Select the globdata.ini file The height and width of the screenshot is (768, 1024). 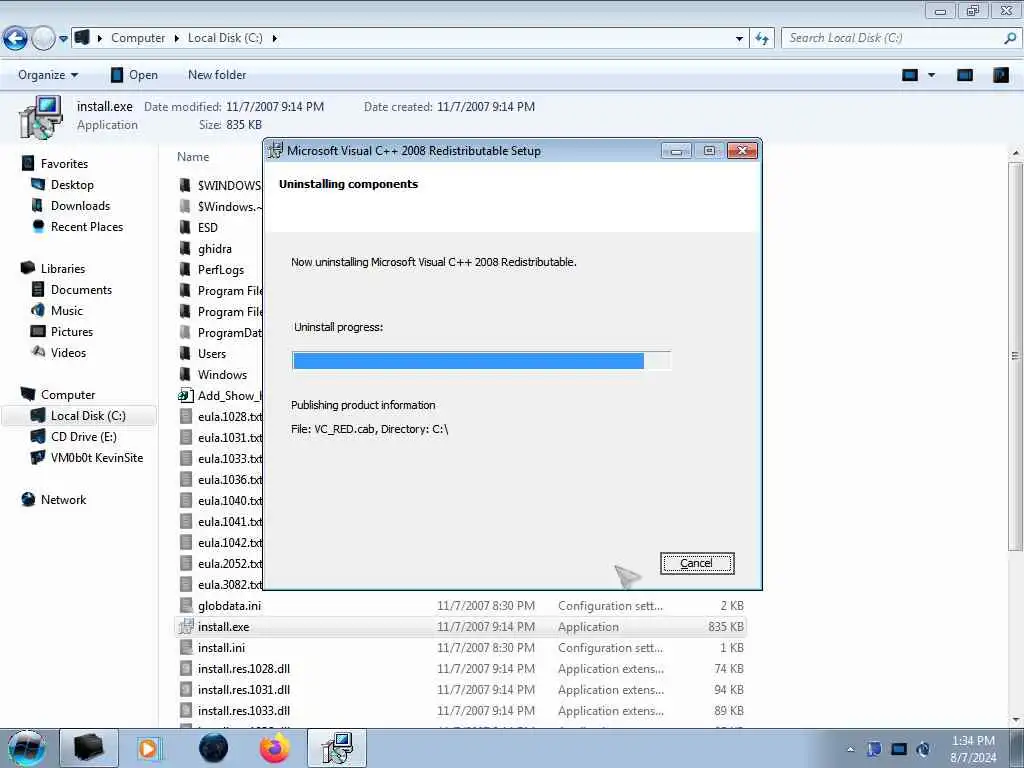[x=229, y=605]
